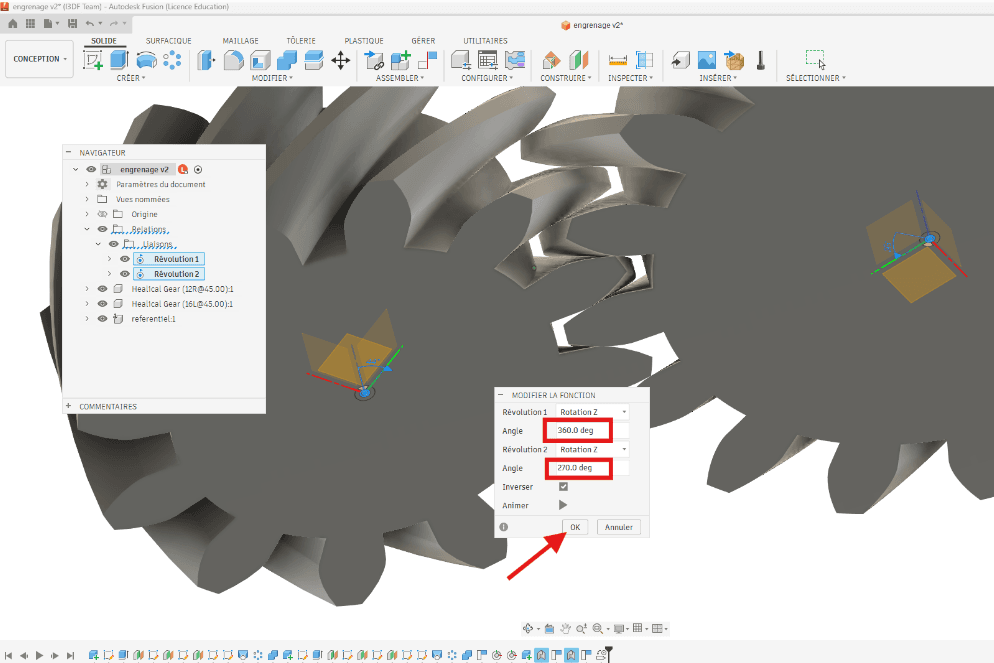Open the UTILITAIRES tab
Screen dimensions: 994x663
(485, 41)
